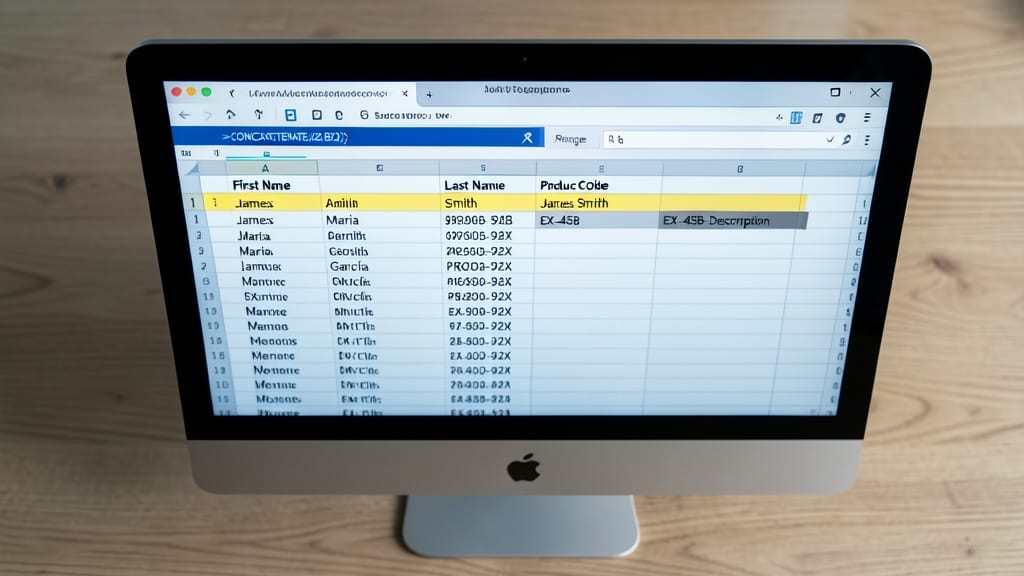Screen dimensions: 1024x576
Task: Click the "EX.900-92X" cell
Action: pyautogui.click(x=479, y=312)
